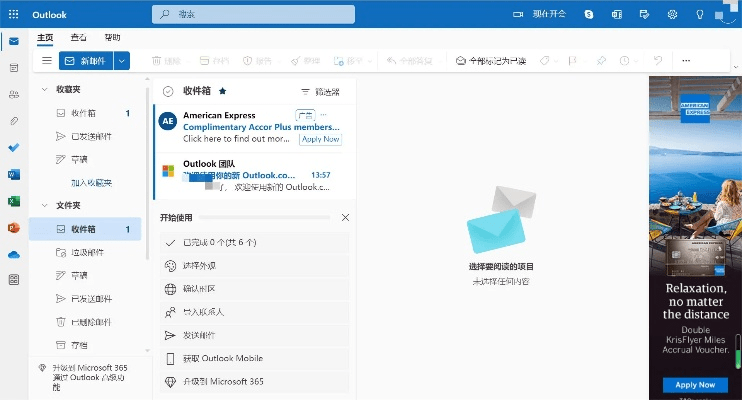
Task: Open the app launcher grid icon
Action: coord(14,14)
